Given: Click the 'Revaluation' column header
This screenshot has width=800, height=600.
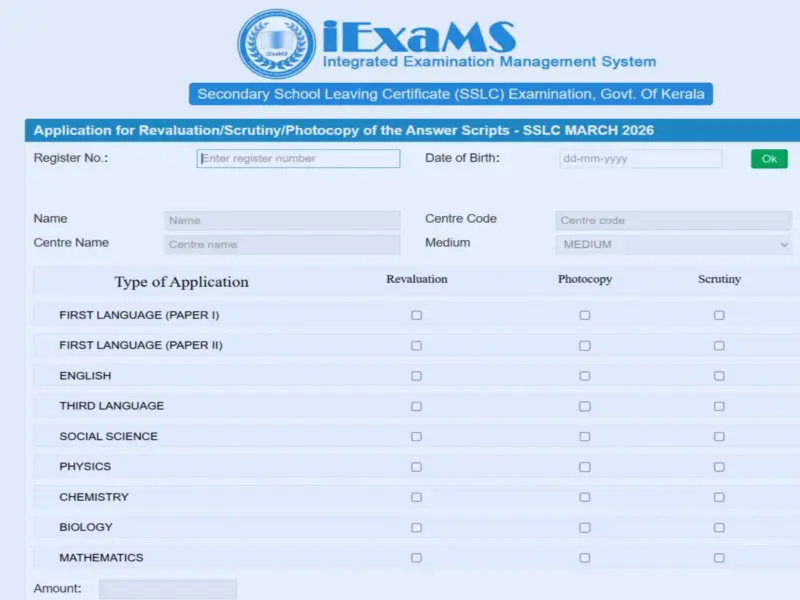Looking at the screenshot, I should tap(416, 279).
